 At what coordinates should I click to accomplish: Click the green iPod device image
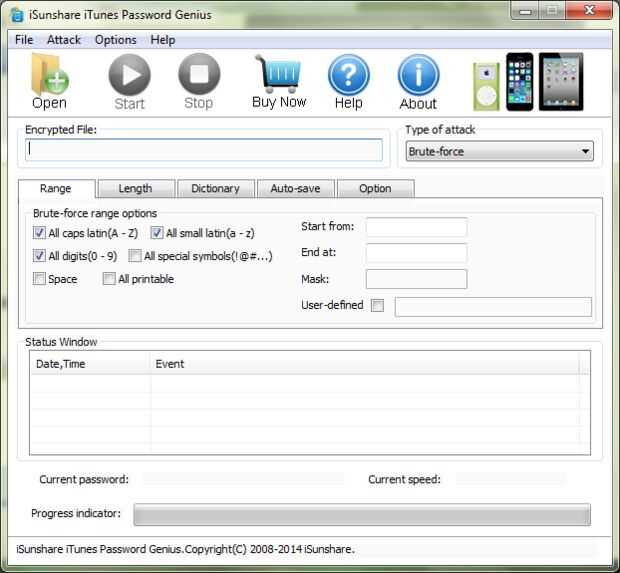(x=486, y=87)
